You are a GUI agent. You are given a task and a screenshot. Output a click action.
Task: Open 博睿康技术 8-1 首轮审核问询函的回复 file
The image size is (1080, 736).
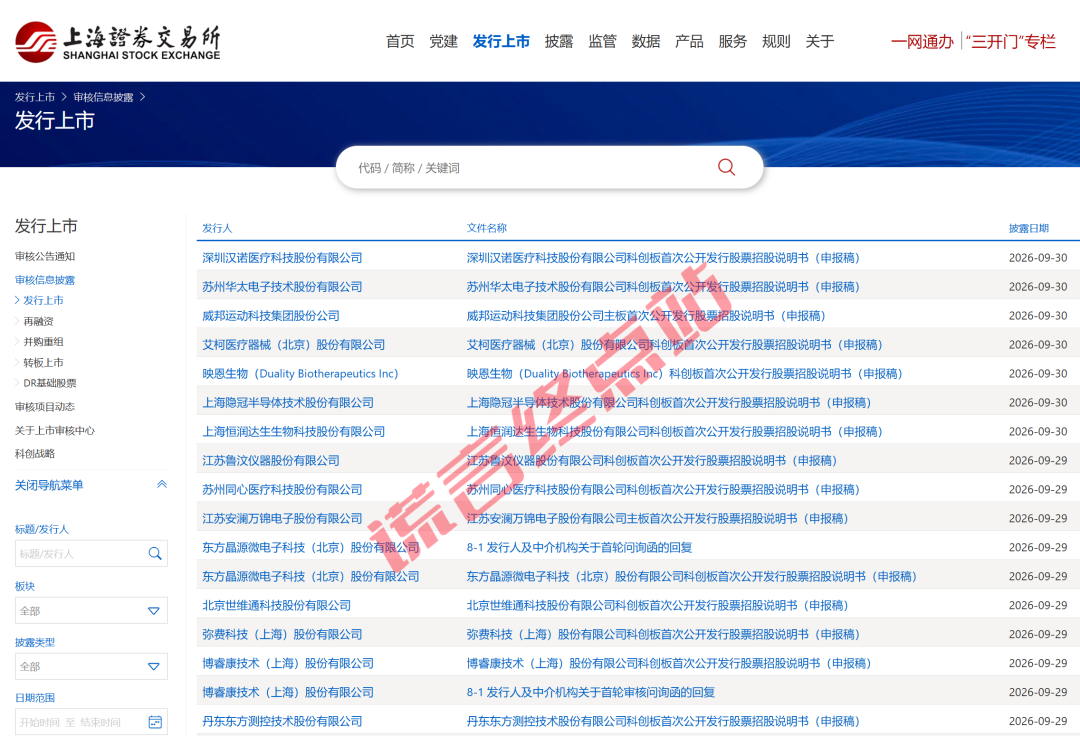click(590, 692)
